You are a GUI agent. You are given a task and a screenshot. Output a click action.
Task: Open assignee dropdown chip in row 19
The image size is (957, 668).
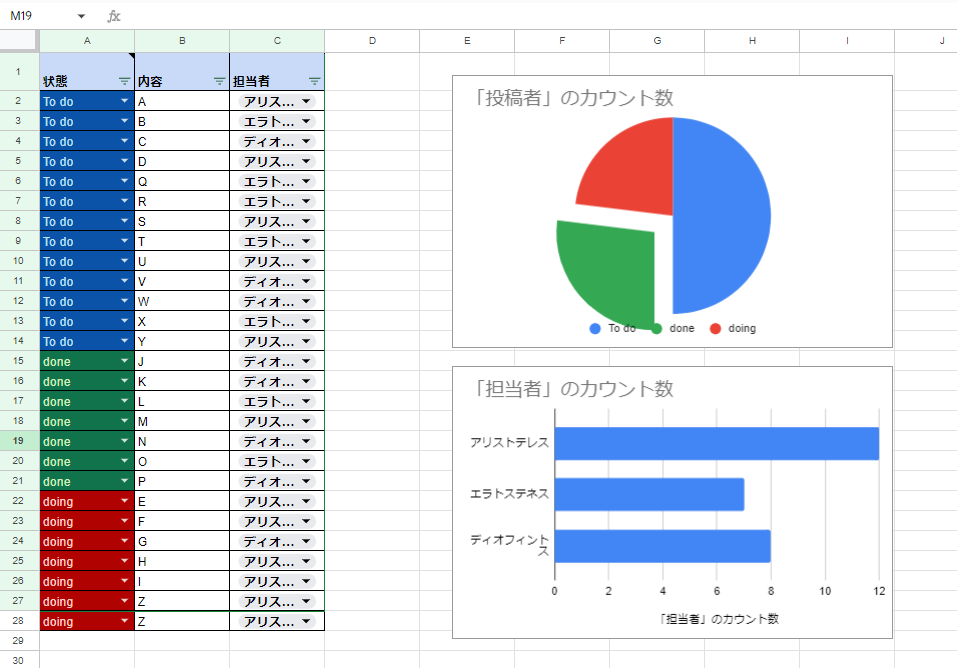click(x=277, y=441)
